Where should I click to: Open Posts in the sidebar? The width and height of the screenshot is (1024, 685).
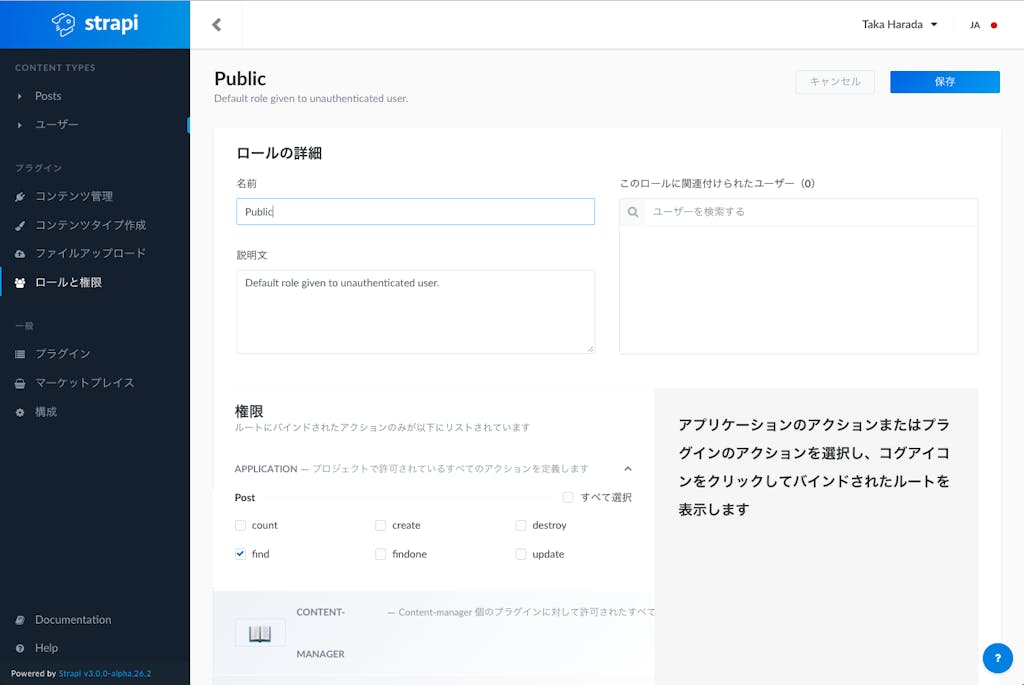pyautogui.click(x=48, y=96)
